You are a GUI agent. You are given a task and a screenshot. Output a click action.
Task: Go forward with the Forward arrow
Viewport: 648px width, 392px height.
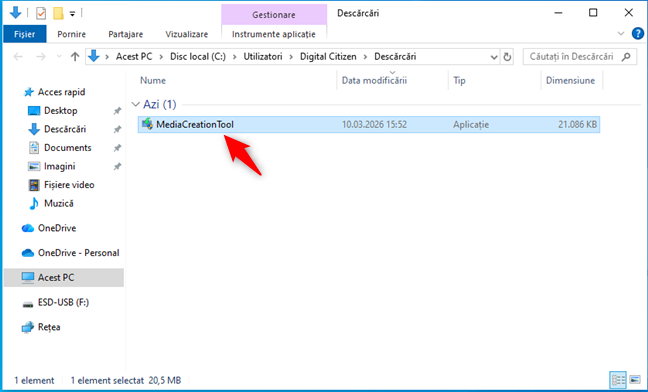click(40, 57)
